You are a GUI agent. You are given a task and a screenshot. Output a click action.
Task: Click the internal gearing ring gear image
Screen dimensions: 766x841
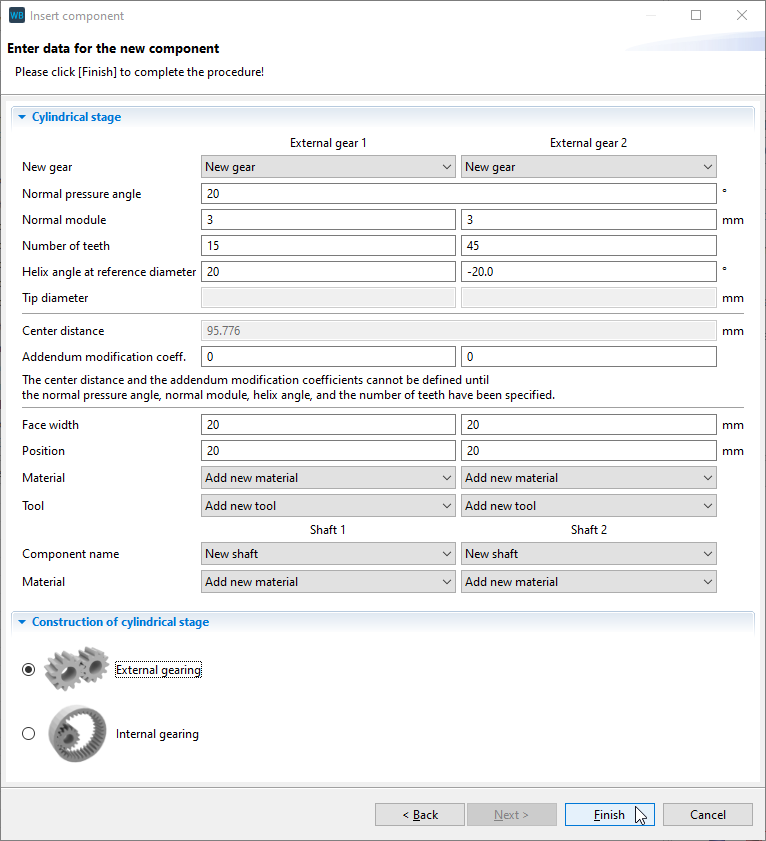point(76,734)
